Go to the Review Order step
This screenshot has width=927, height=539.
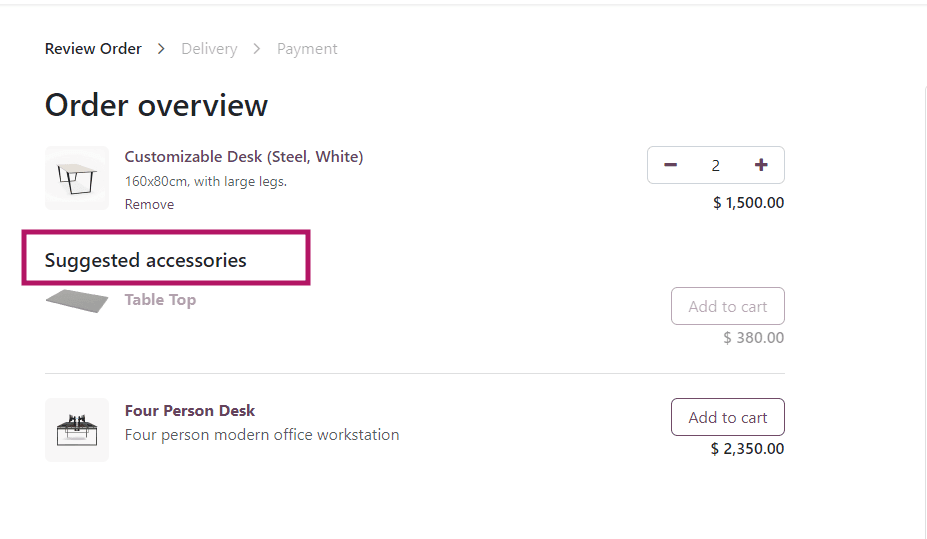tap(93, 49)
